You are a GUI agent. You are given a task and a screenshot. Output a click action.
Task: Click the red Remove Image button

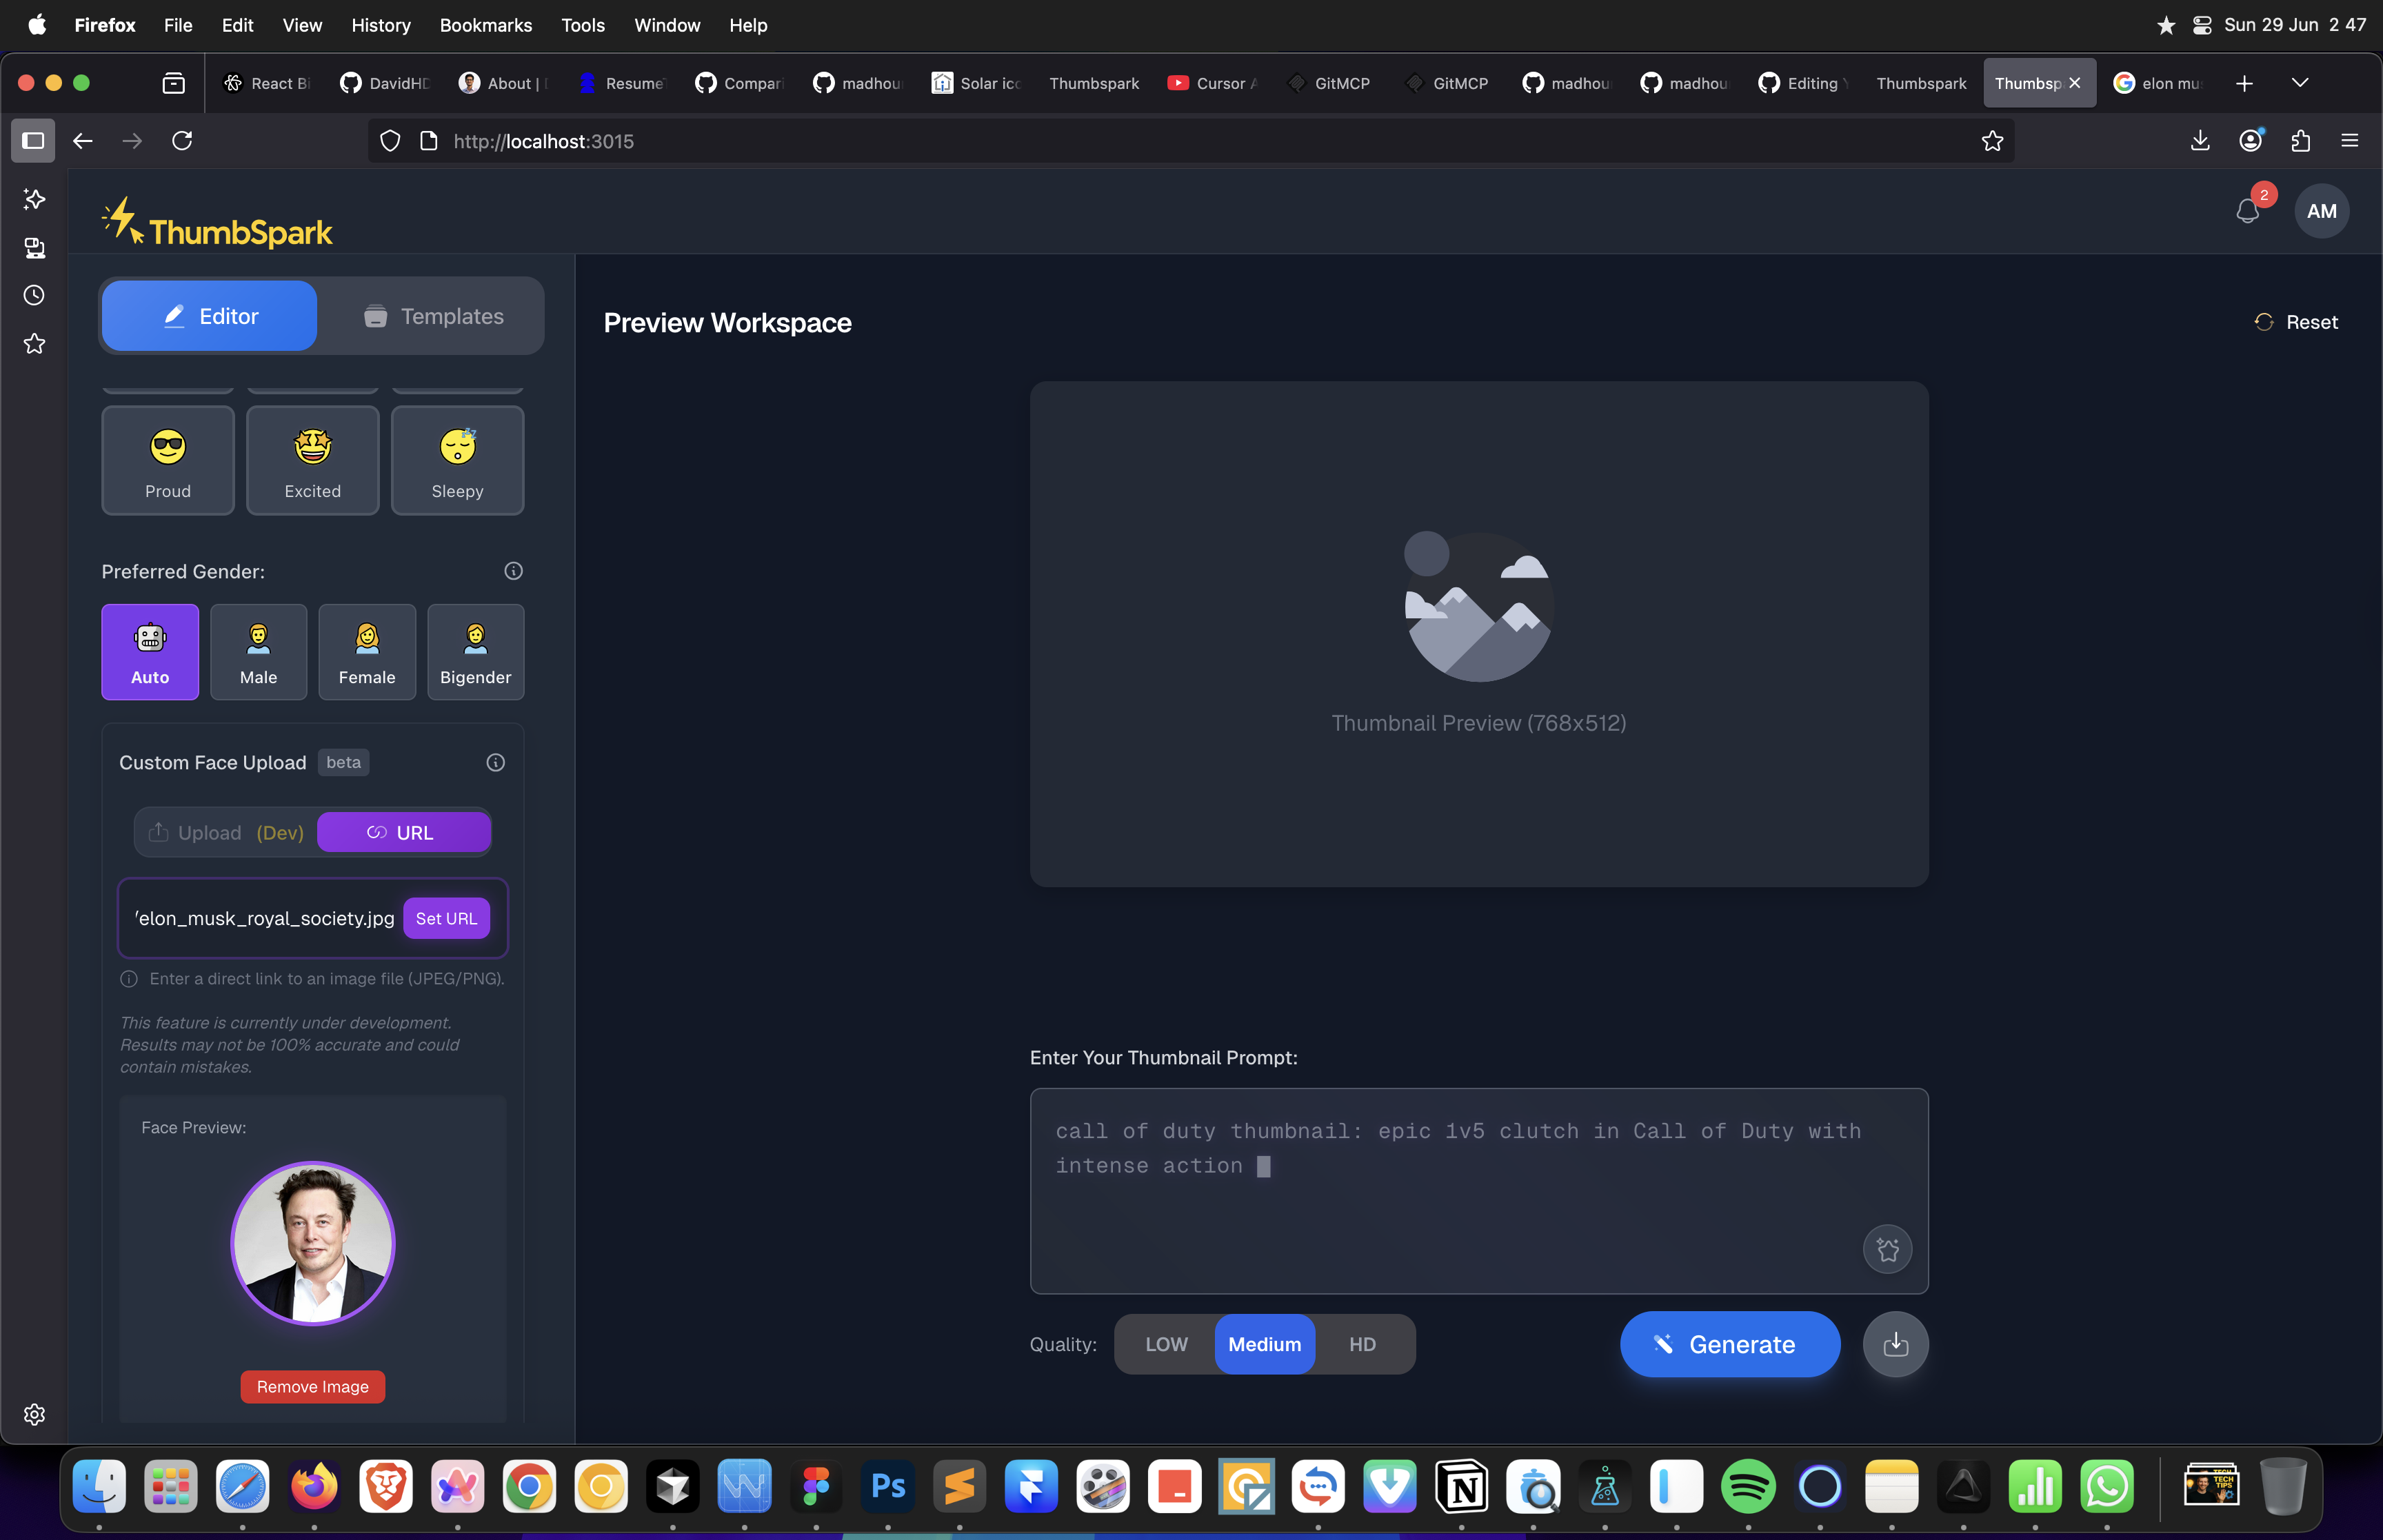point(312,1386)
